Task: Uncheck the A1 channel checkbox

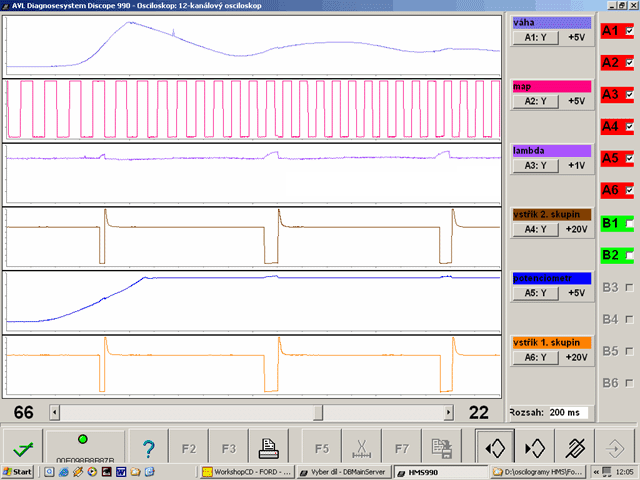Action: tap(629, 31)
